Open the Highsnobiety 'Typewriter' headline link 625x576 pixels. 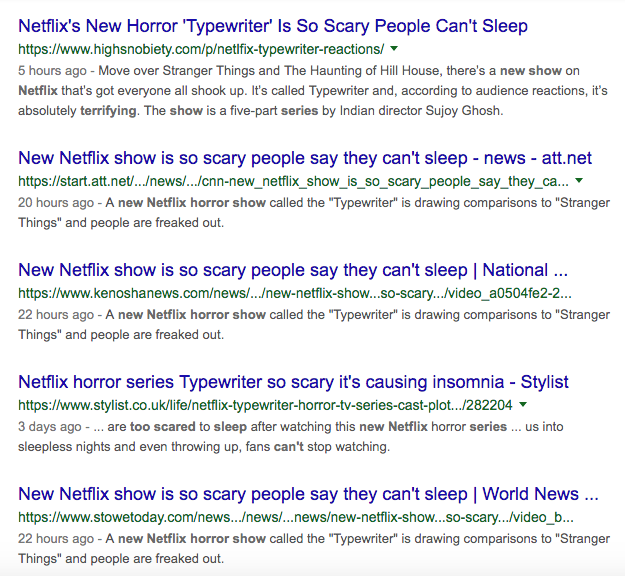[x=273, y=26]
